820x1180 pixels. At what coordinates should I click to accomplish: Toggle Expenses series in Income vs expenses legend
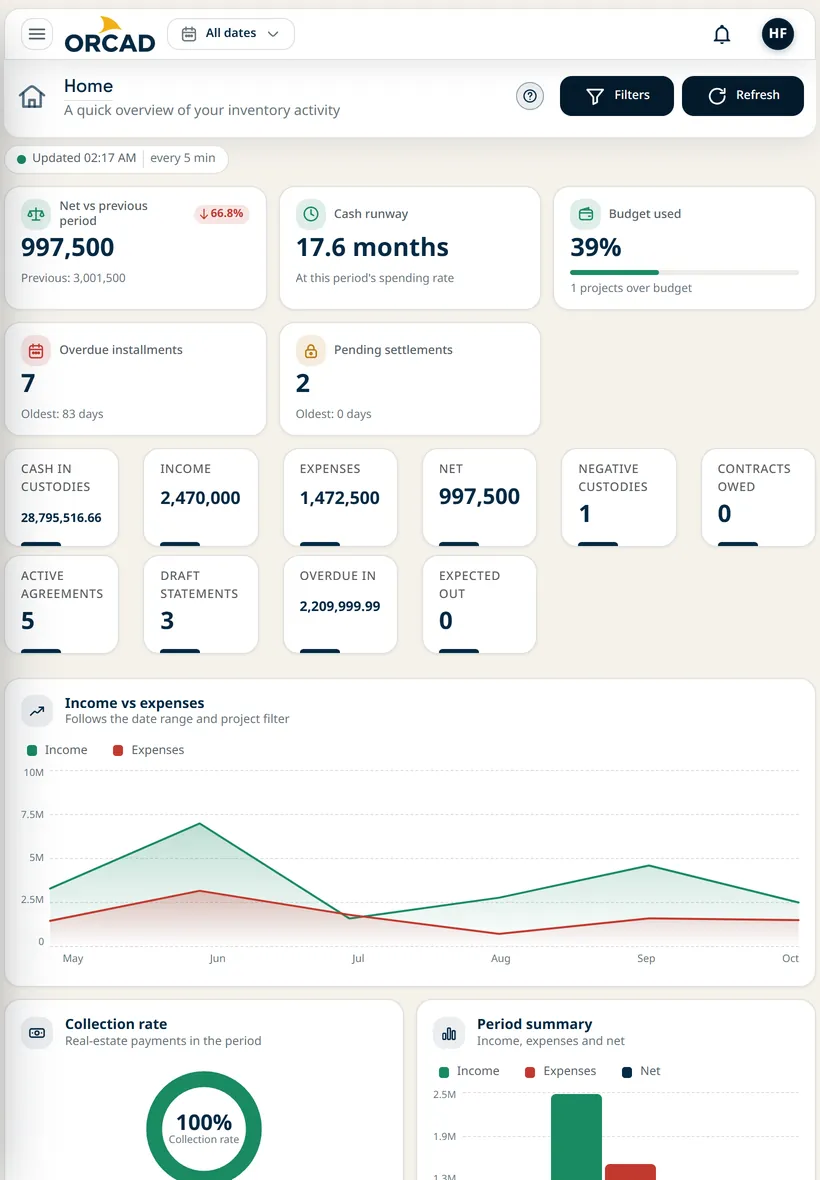(x=148, y=750)
